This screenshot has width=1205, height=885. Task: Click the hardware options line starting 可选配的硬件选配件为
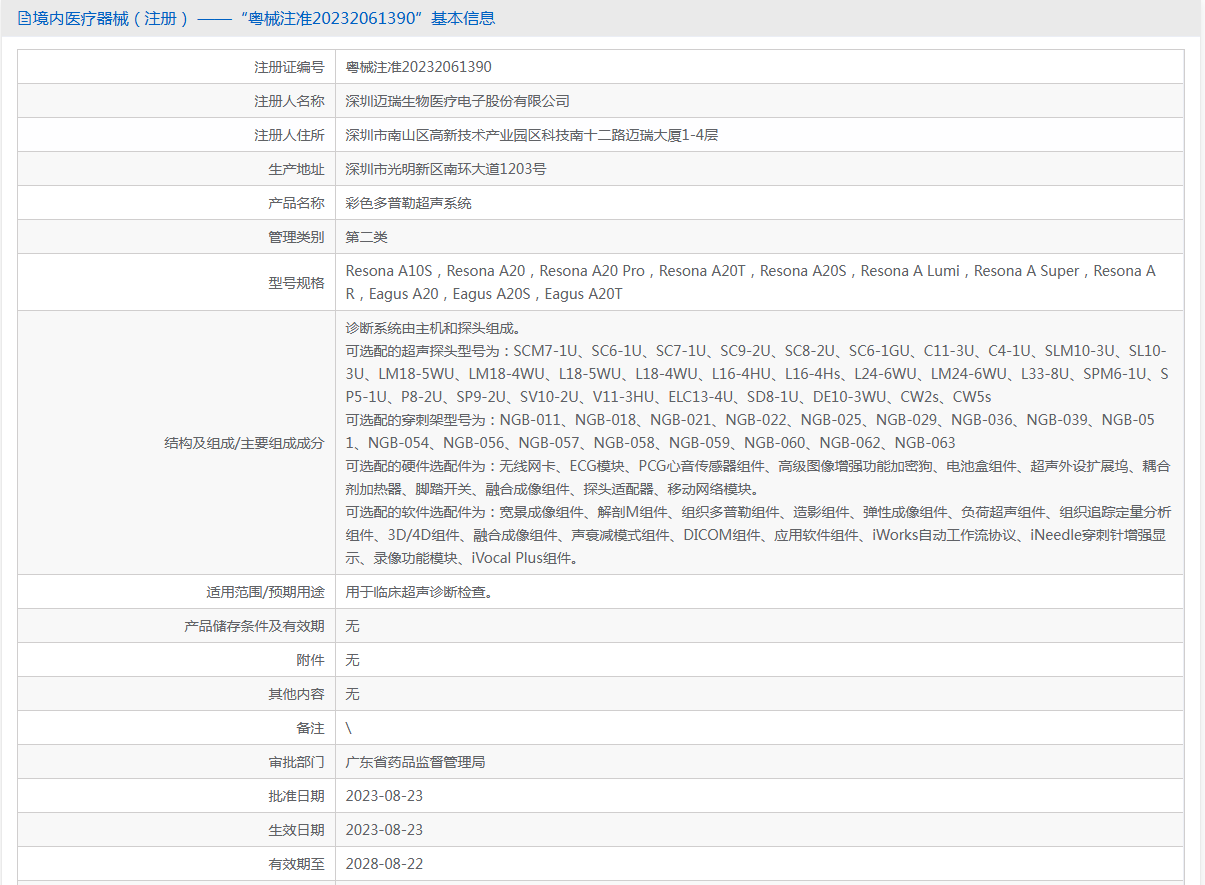[758, 477]
